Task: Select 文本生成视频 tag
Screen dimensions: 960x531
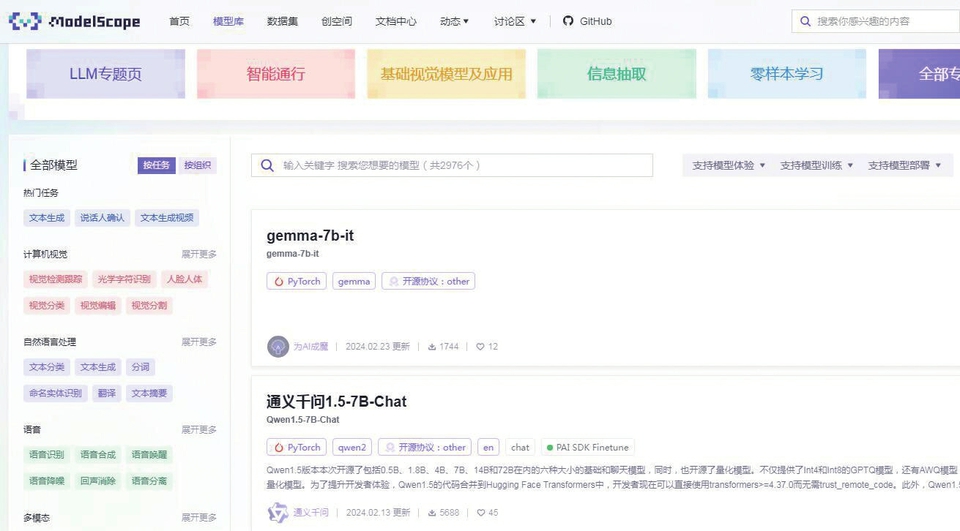Action: [x=167, y=217]
